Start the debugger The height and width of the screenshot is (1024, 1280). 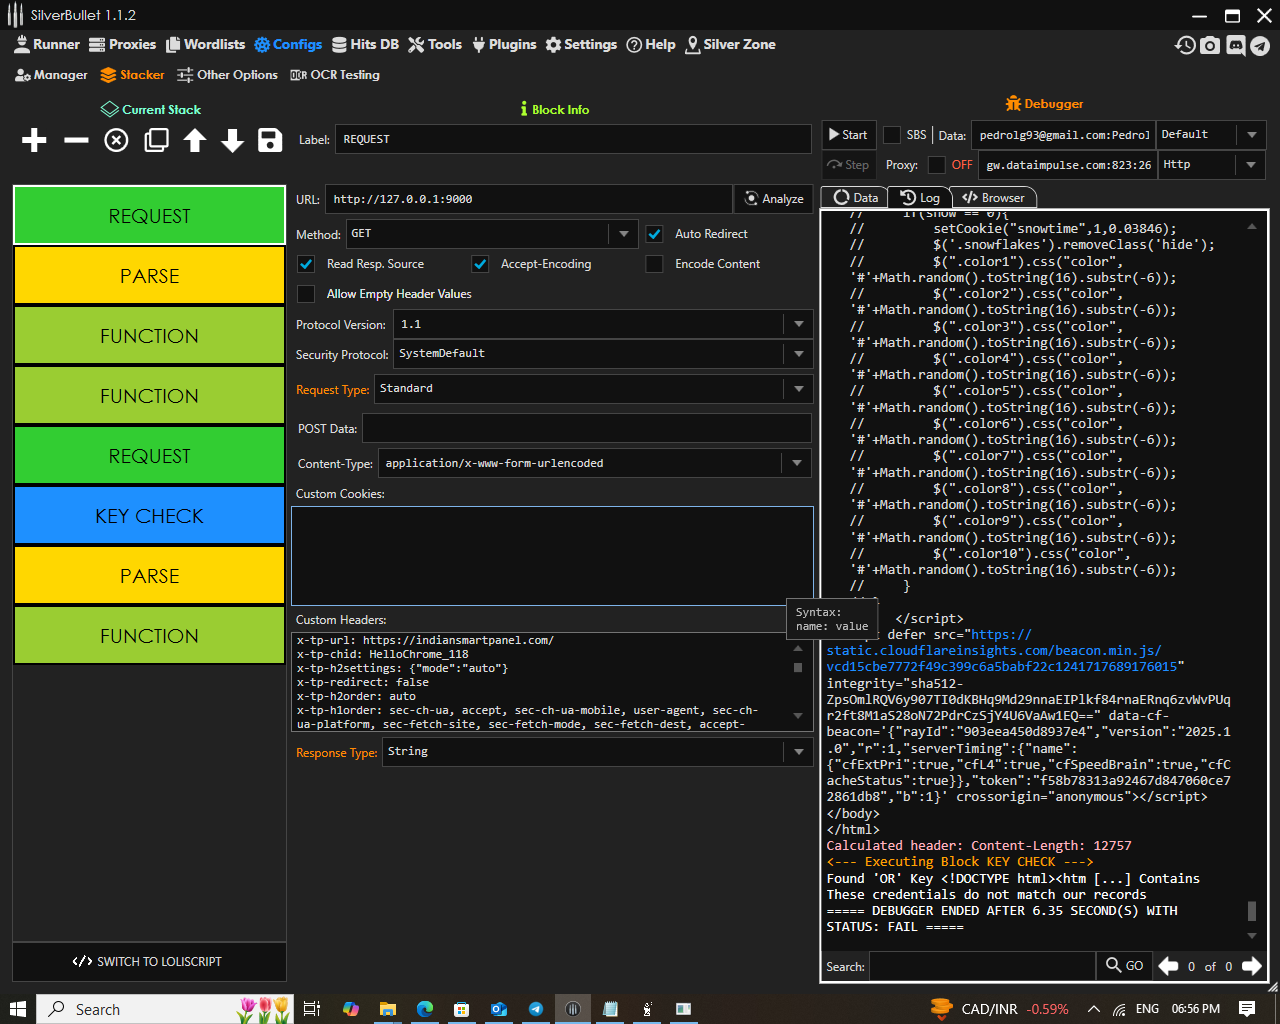848,135
